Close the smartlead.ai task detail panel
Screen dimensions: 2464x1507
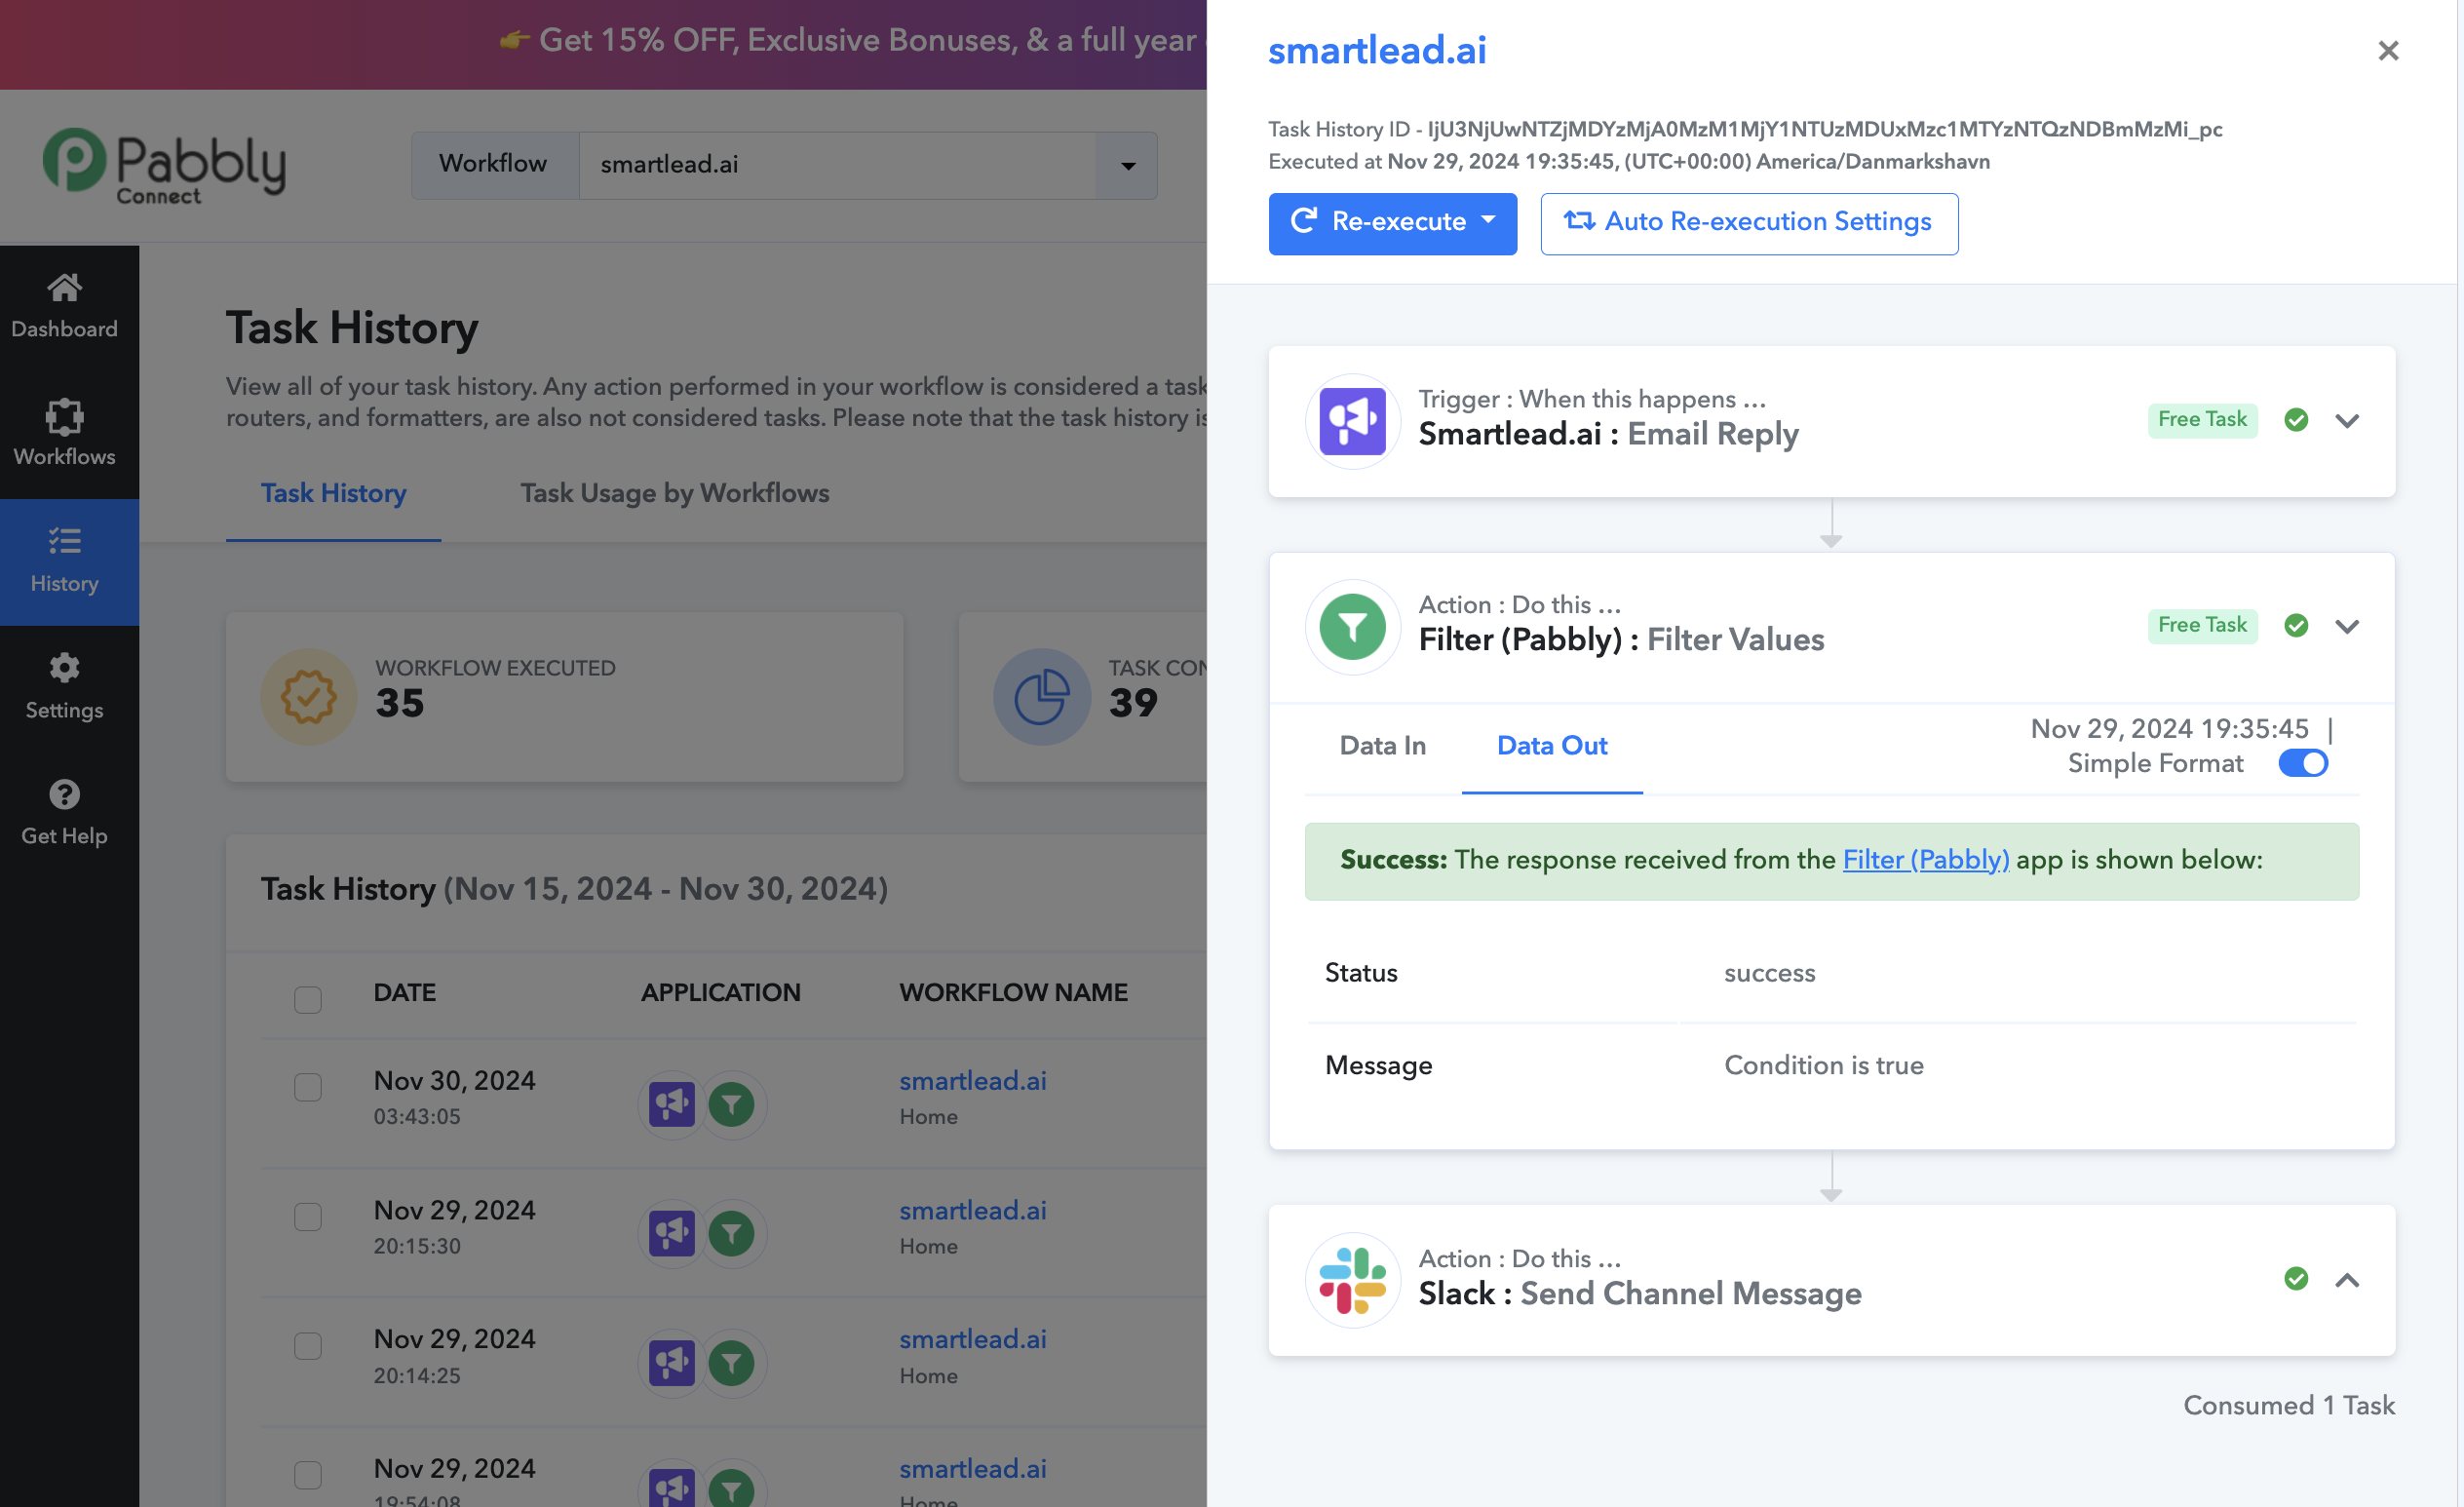[2388, 51]
